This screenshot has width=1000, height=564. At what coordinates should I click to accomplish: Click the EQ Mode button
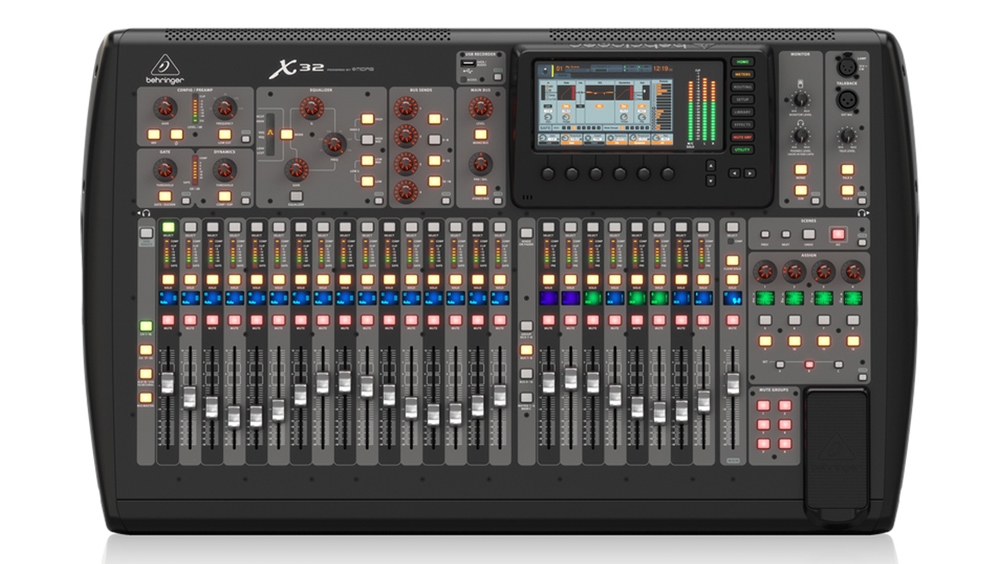point(287,135)
